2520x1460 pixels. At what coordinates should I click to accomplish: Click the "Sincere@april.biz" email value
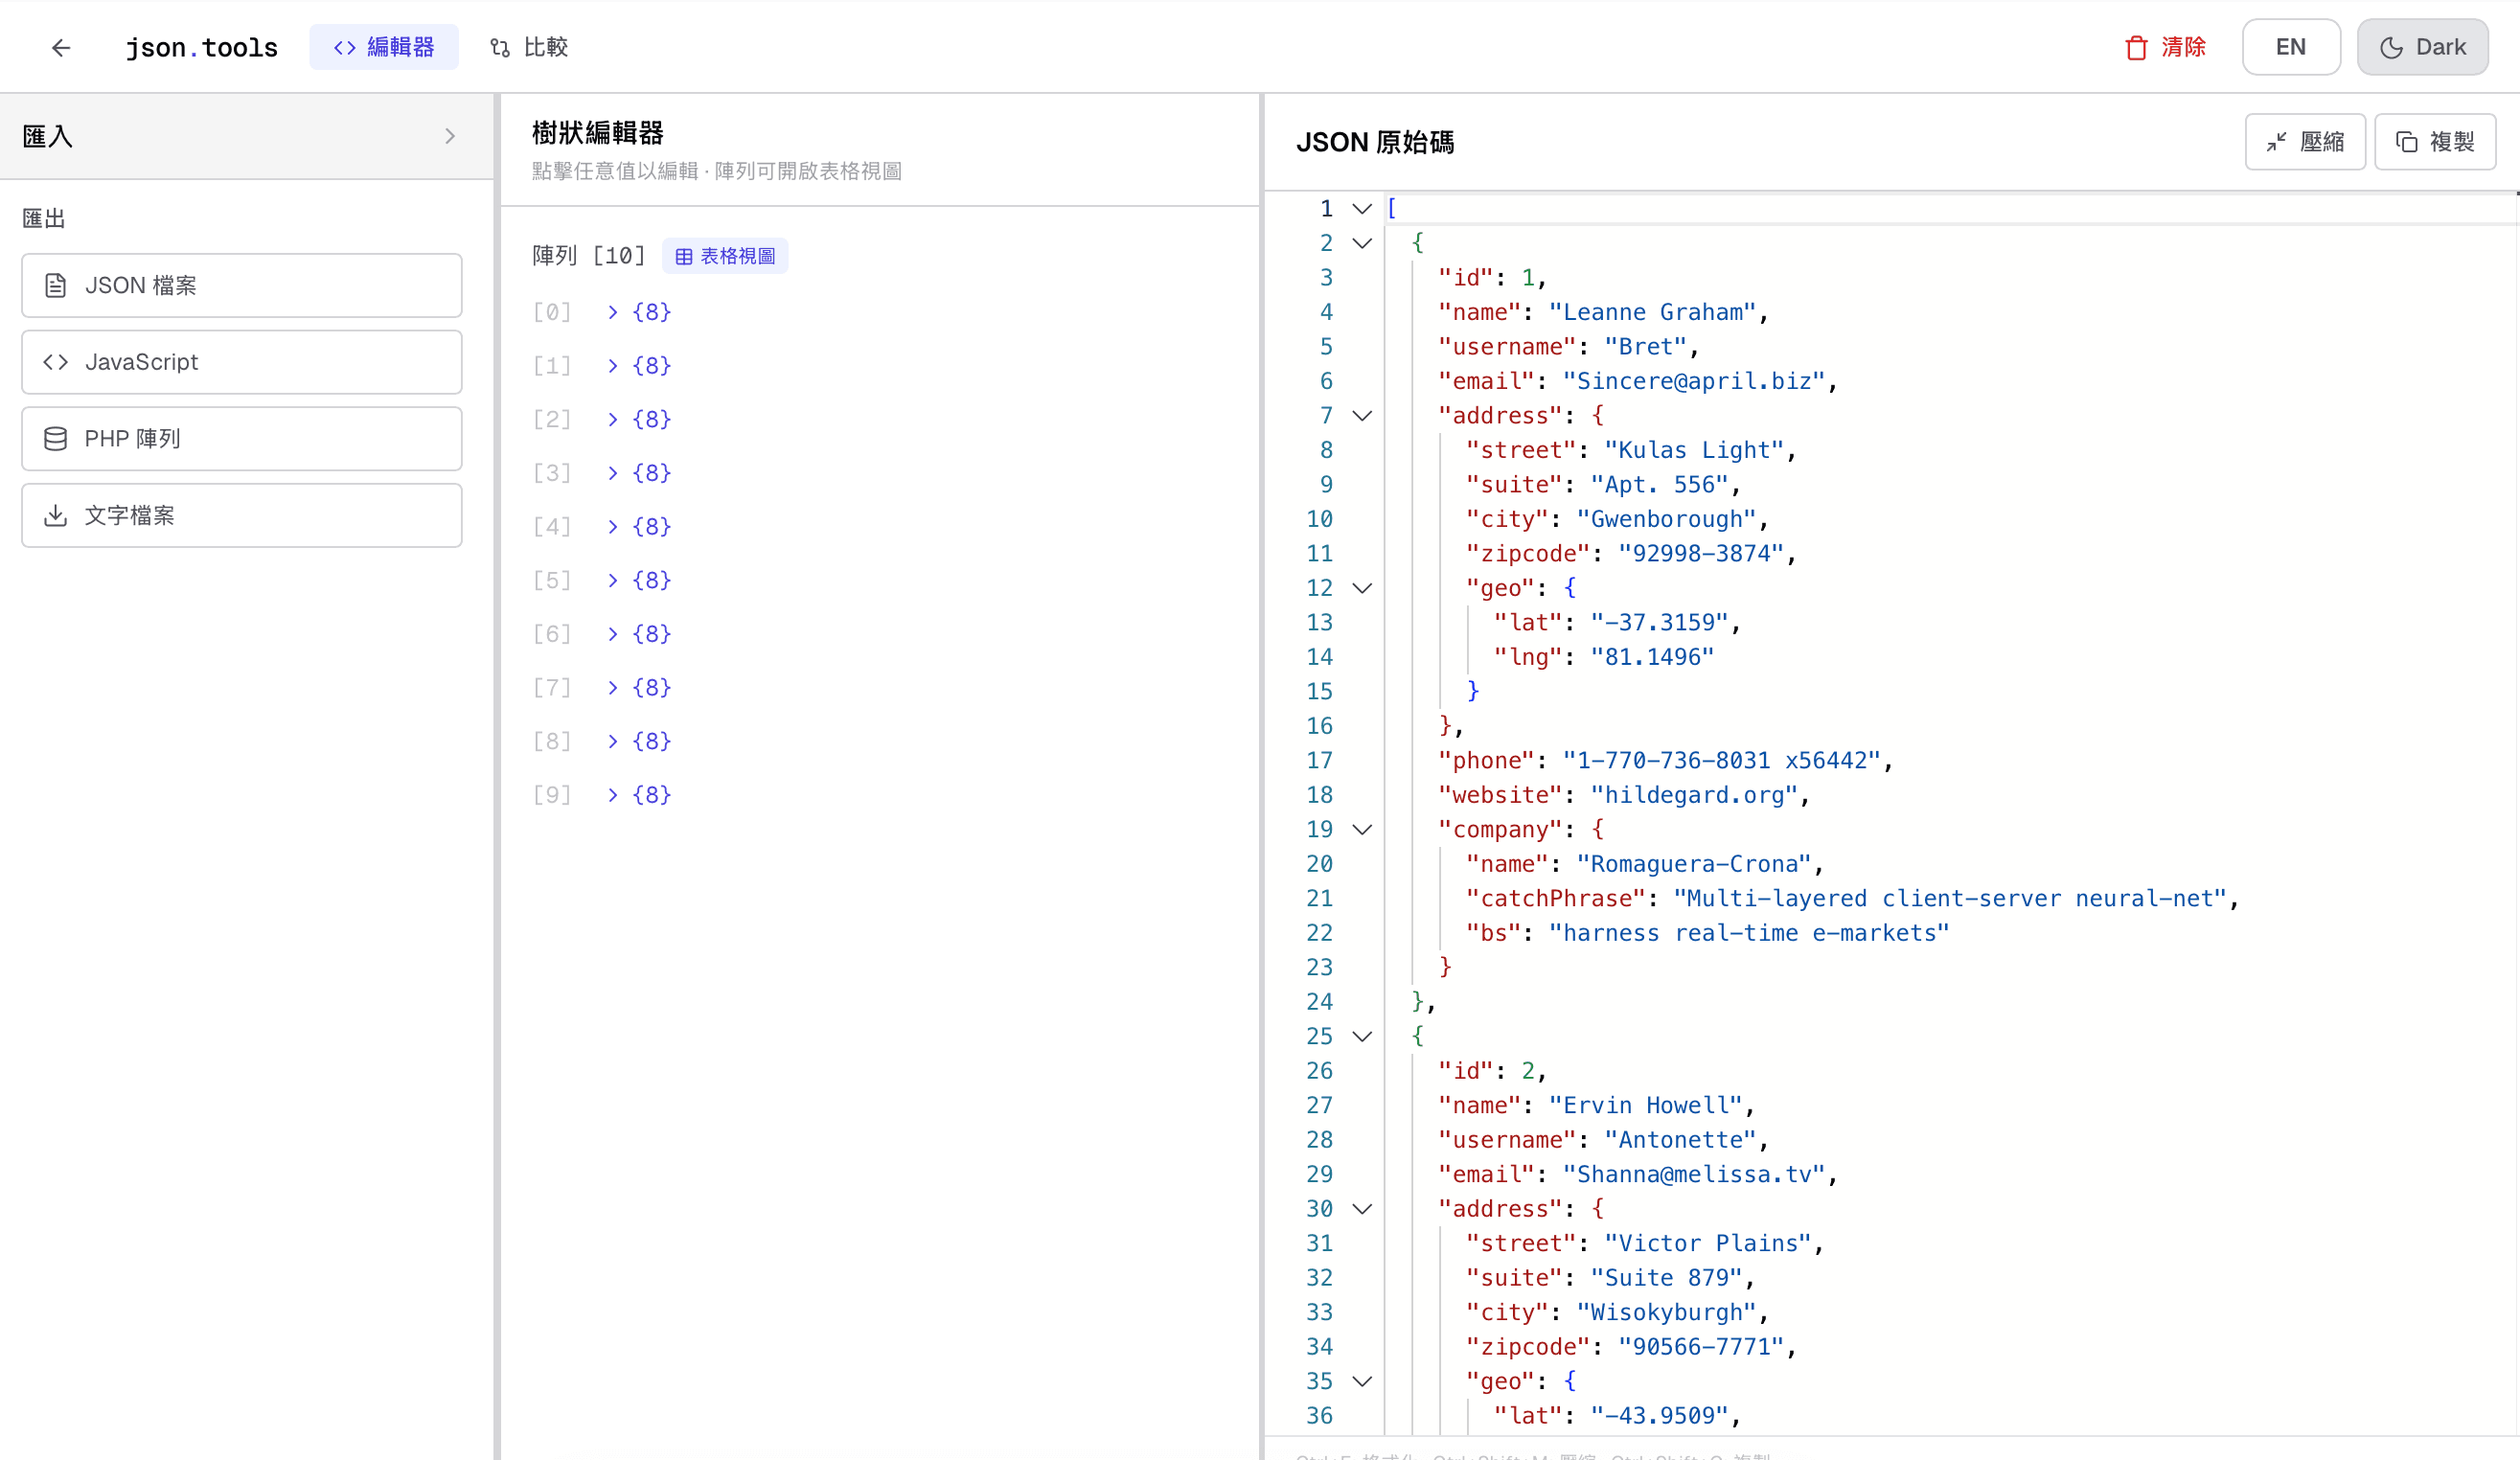pos(1694,381)
